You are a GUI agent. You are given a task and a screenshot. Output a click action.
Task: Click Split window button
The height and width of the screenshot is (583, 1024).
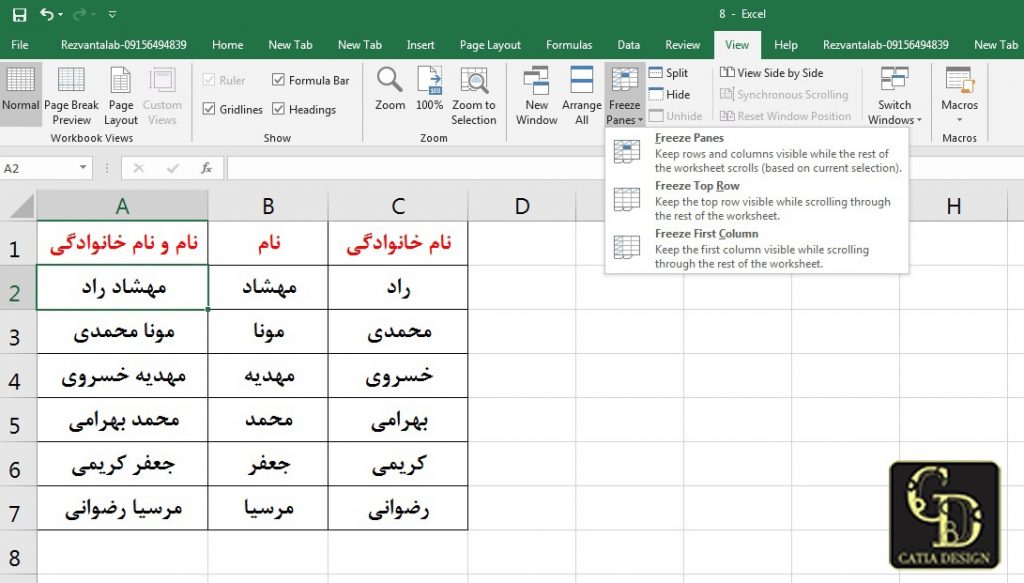click(669, 73)
